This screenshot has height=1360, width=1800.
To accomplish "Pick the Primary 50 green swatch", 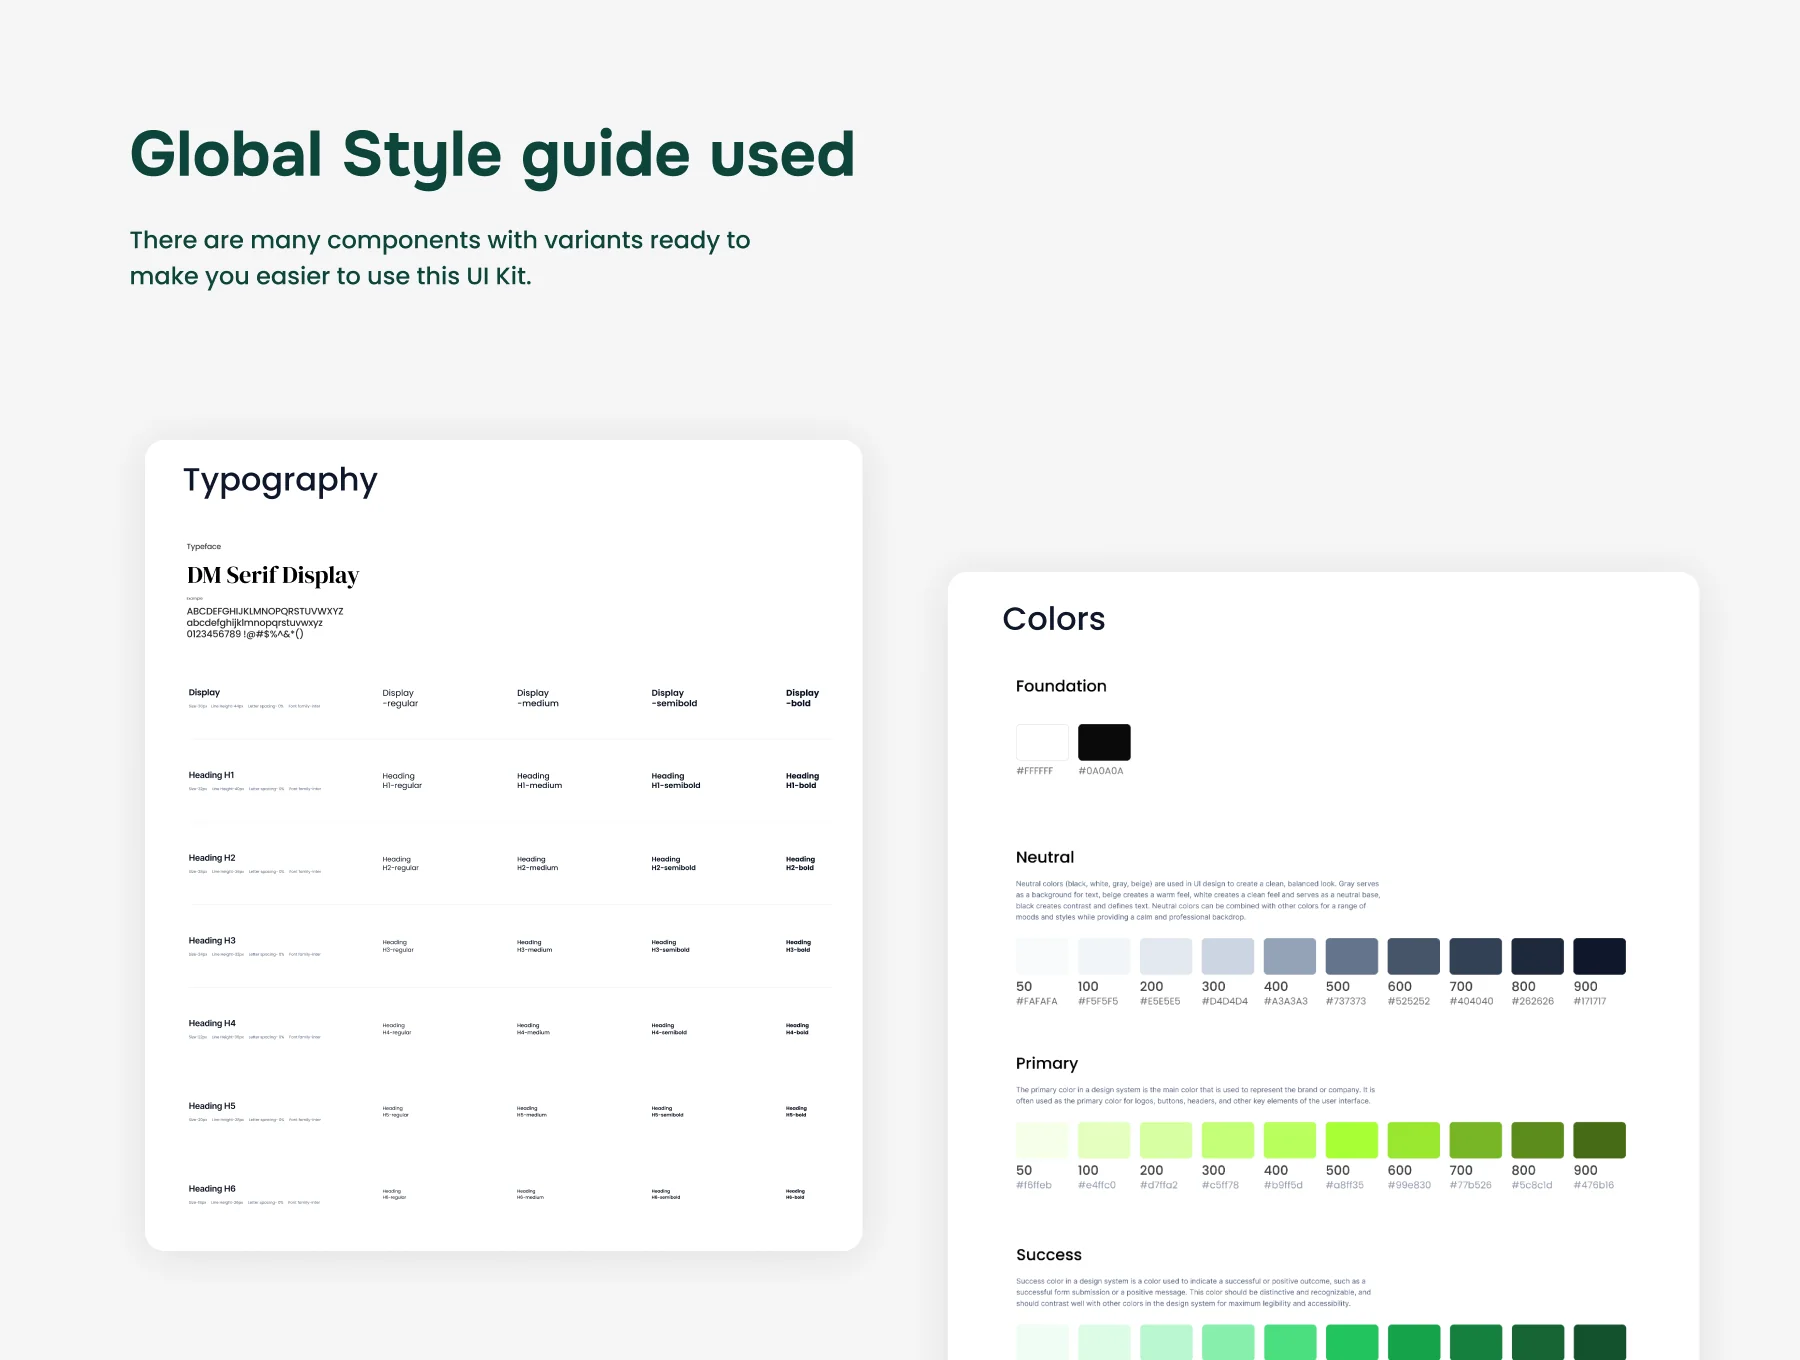I will coord(1042,1140).
